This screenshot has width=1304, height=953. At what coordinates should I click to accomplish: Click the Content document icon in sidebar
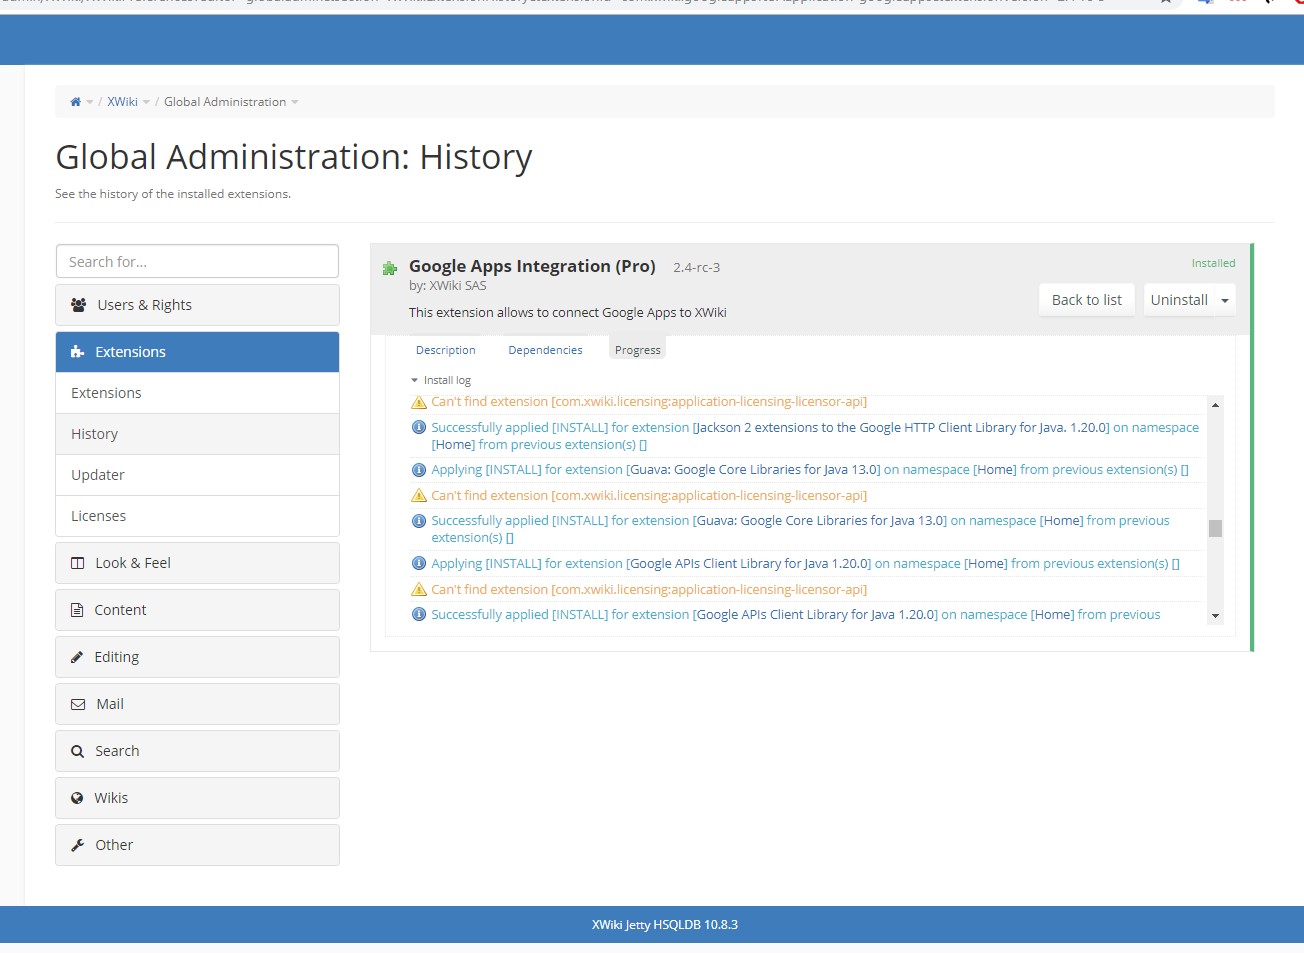(x=77, y=609)
